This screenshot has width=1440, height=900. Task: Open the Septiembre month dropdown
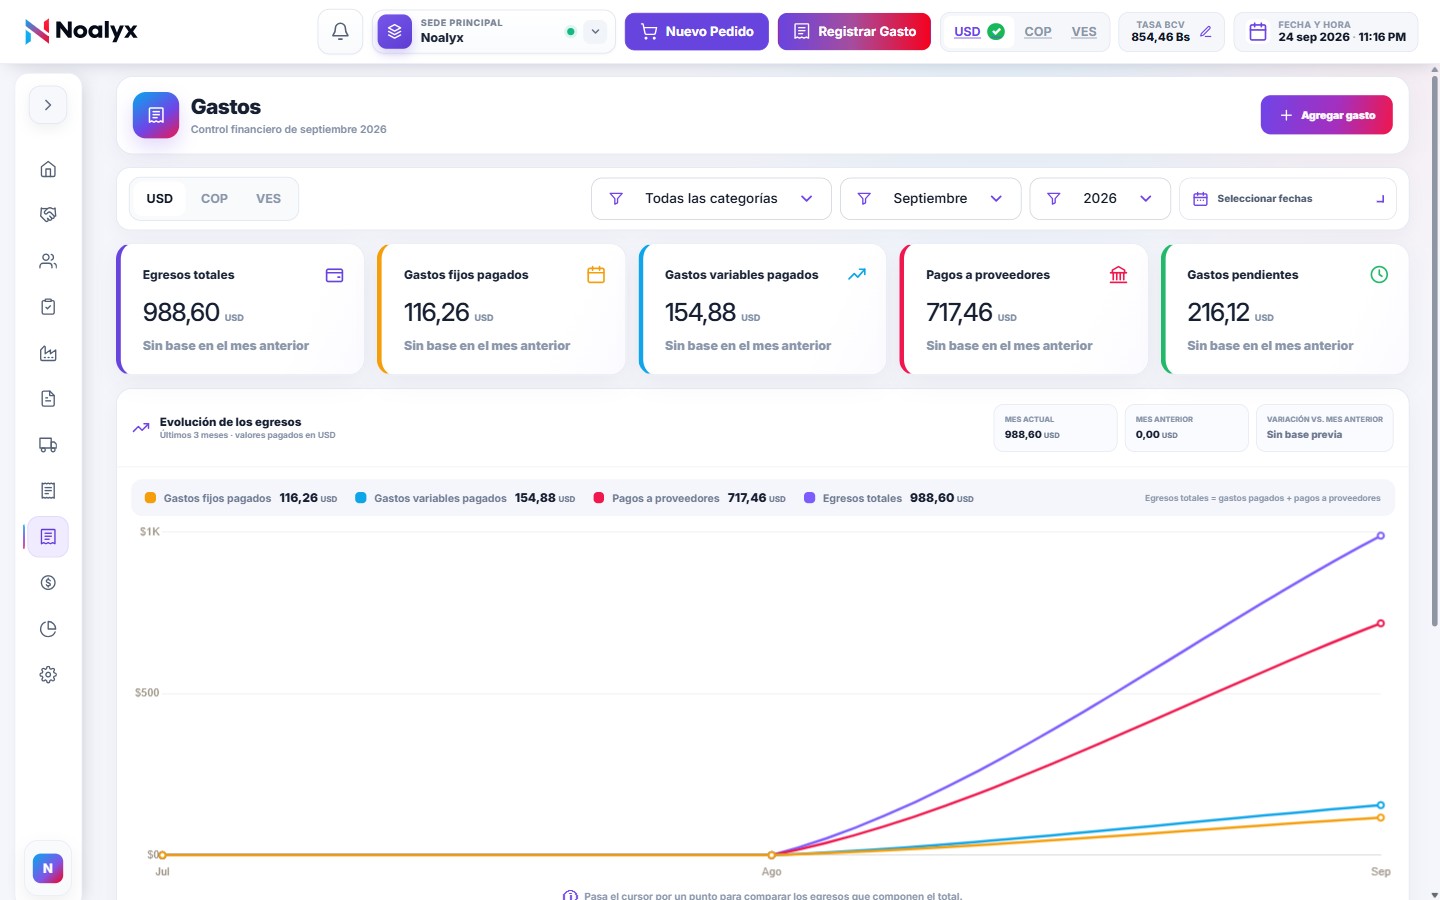tap(930, 199)
